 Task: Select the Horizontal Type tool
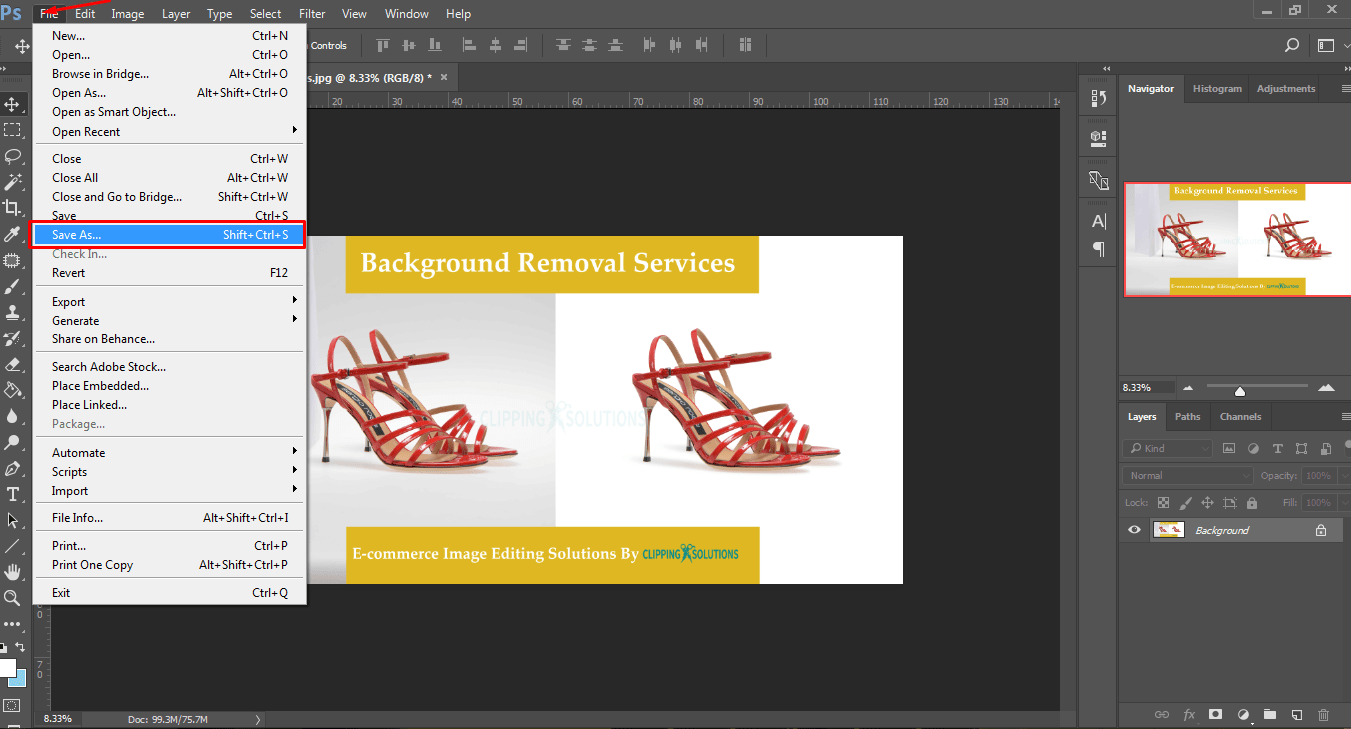(x=15, y=493)
